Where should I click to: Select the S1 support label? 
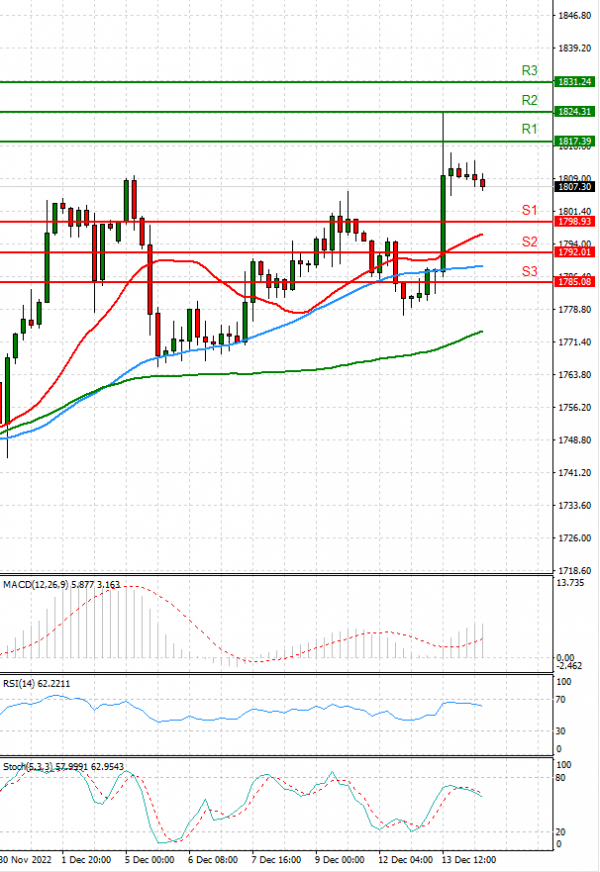tap(530, 210)
